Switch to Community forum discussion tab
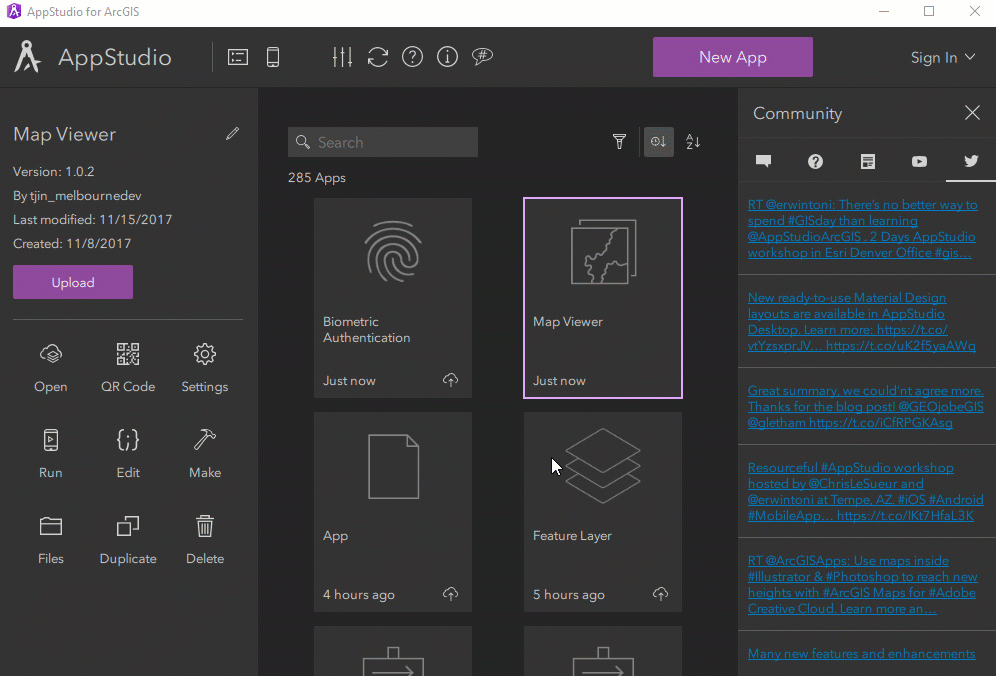Screen dimensions: 996x676 click(764, 161)
